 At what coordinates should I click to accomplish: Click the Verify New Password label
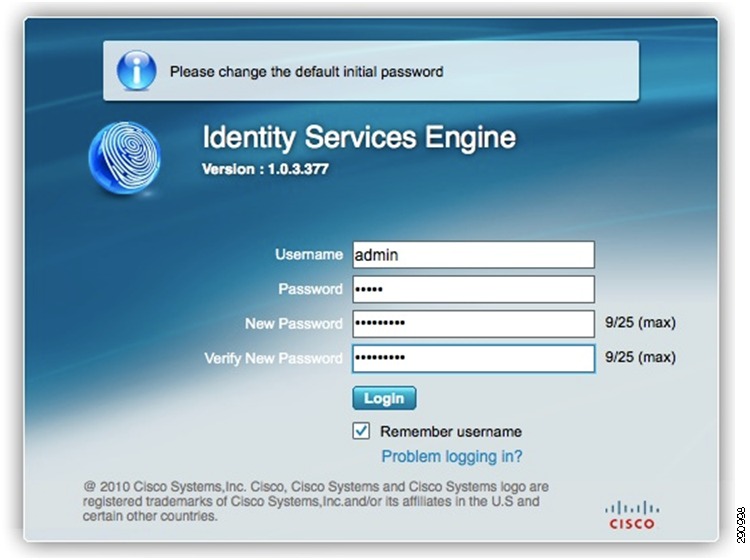tap(274, 358)
